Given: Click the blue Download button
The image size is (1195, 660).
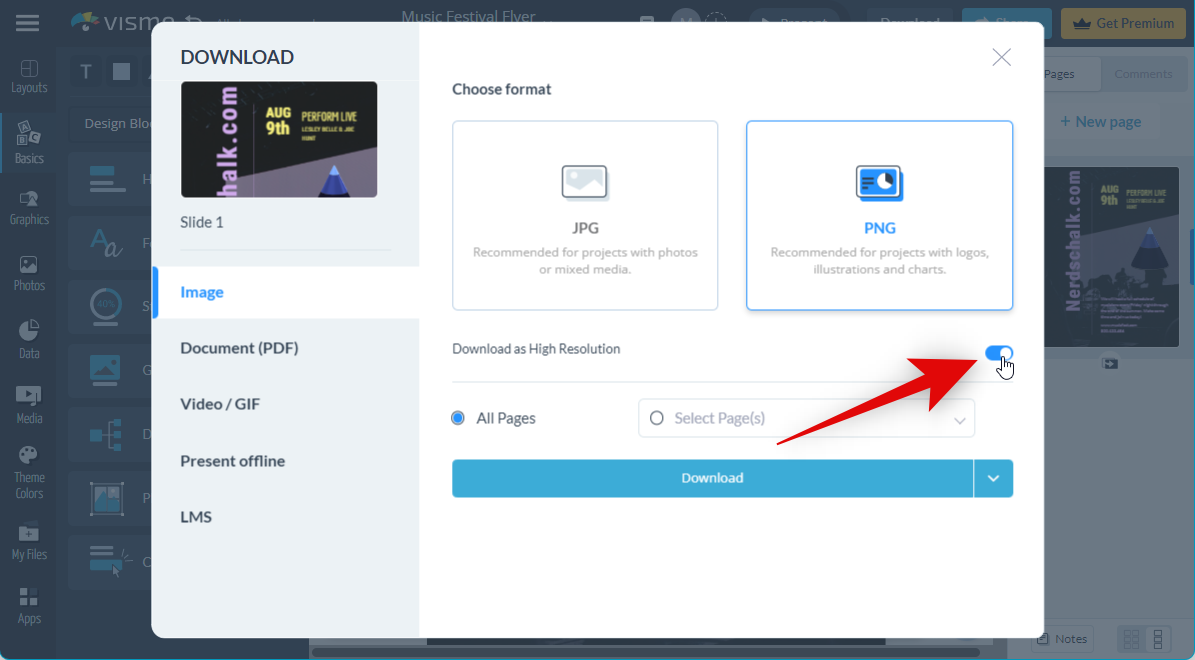Looking at the screenshot, I should tap(713, 478).
